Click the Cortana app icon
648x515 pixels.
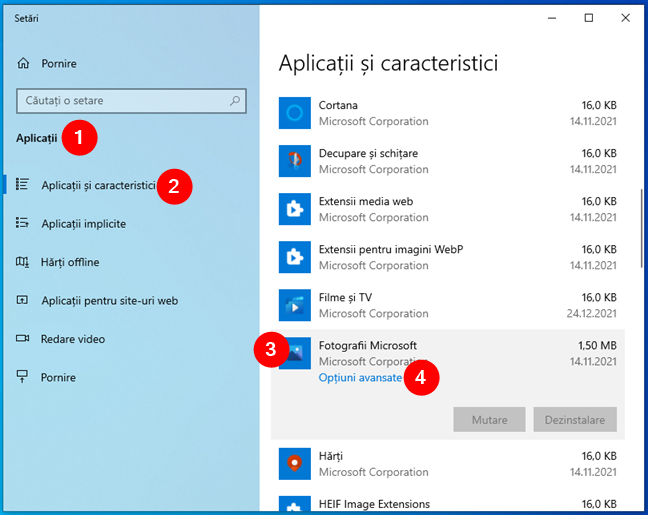click(x=295, y=113)
